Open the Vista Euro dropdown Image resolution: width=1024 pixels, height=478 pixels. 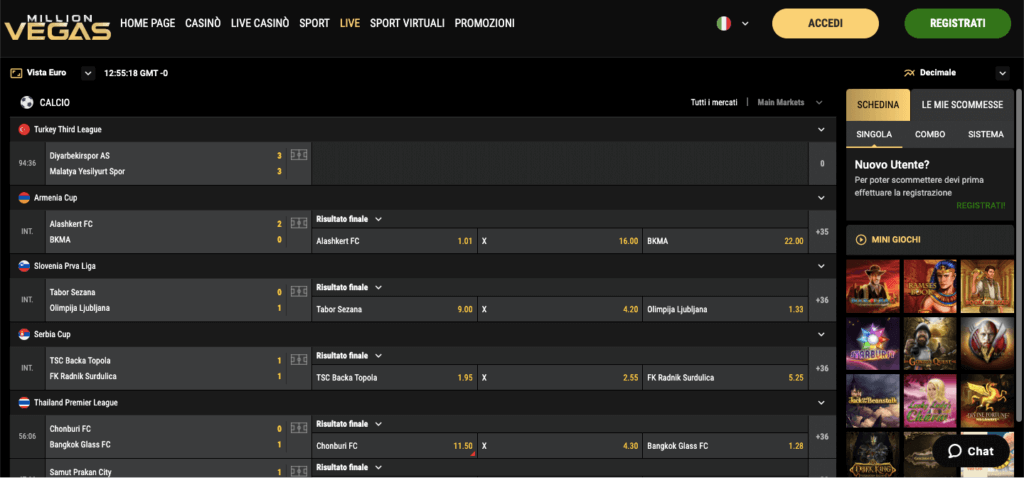tap(88, 73)
